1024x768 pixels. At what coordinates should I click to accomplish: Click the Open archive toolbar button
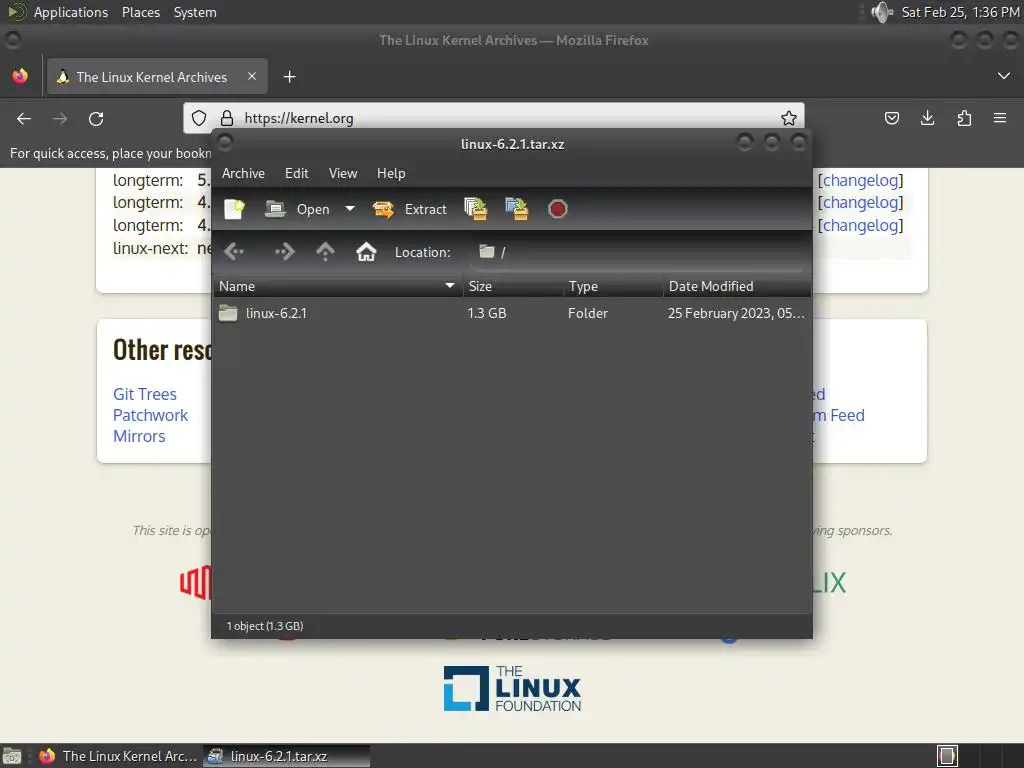tap(297, 209)
